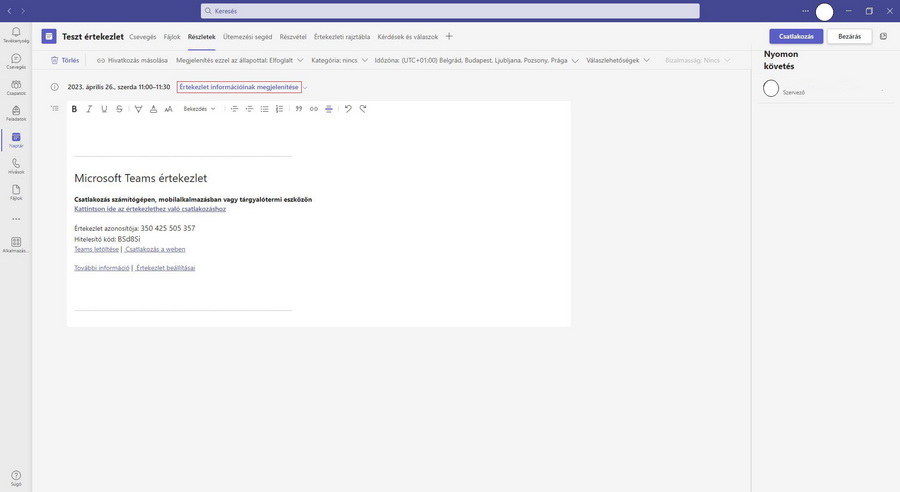The width and height of the screenshot is (900, 492).
Task: Open the Értekezlet beállításai link
Action: (x=165, y=268)
